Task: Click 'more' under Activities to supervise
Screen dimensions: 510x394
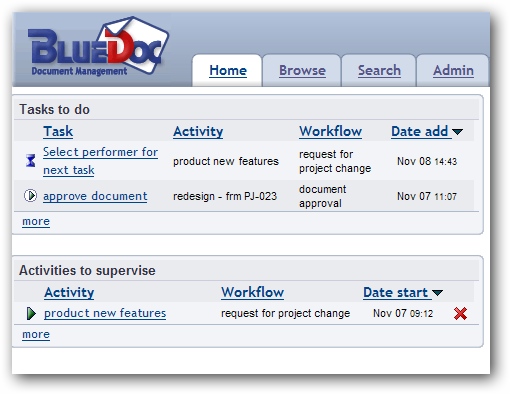Action: [x=36, y=334]
